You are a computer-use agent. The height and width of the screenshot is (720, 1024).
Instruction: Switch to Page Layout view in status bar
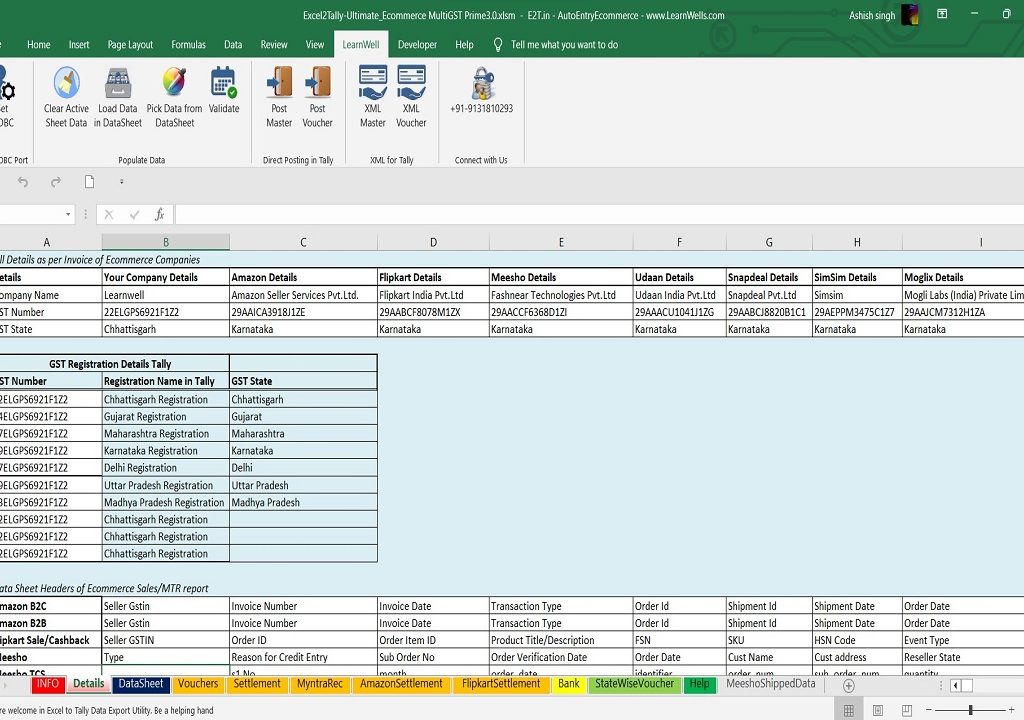click(x=877, y=710)
